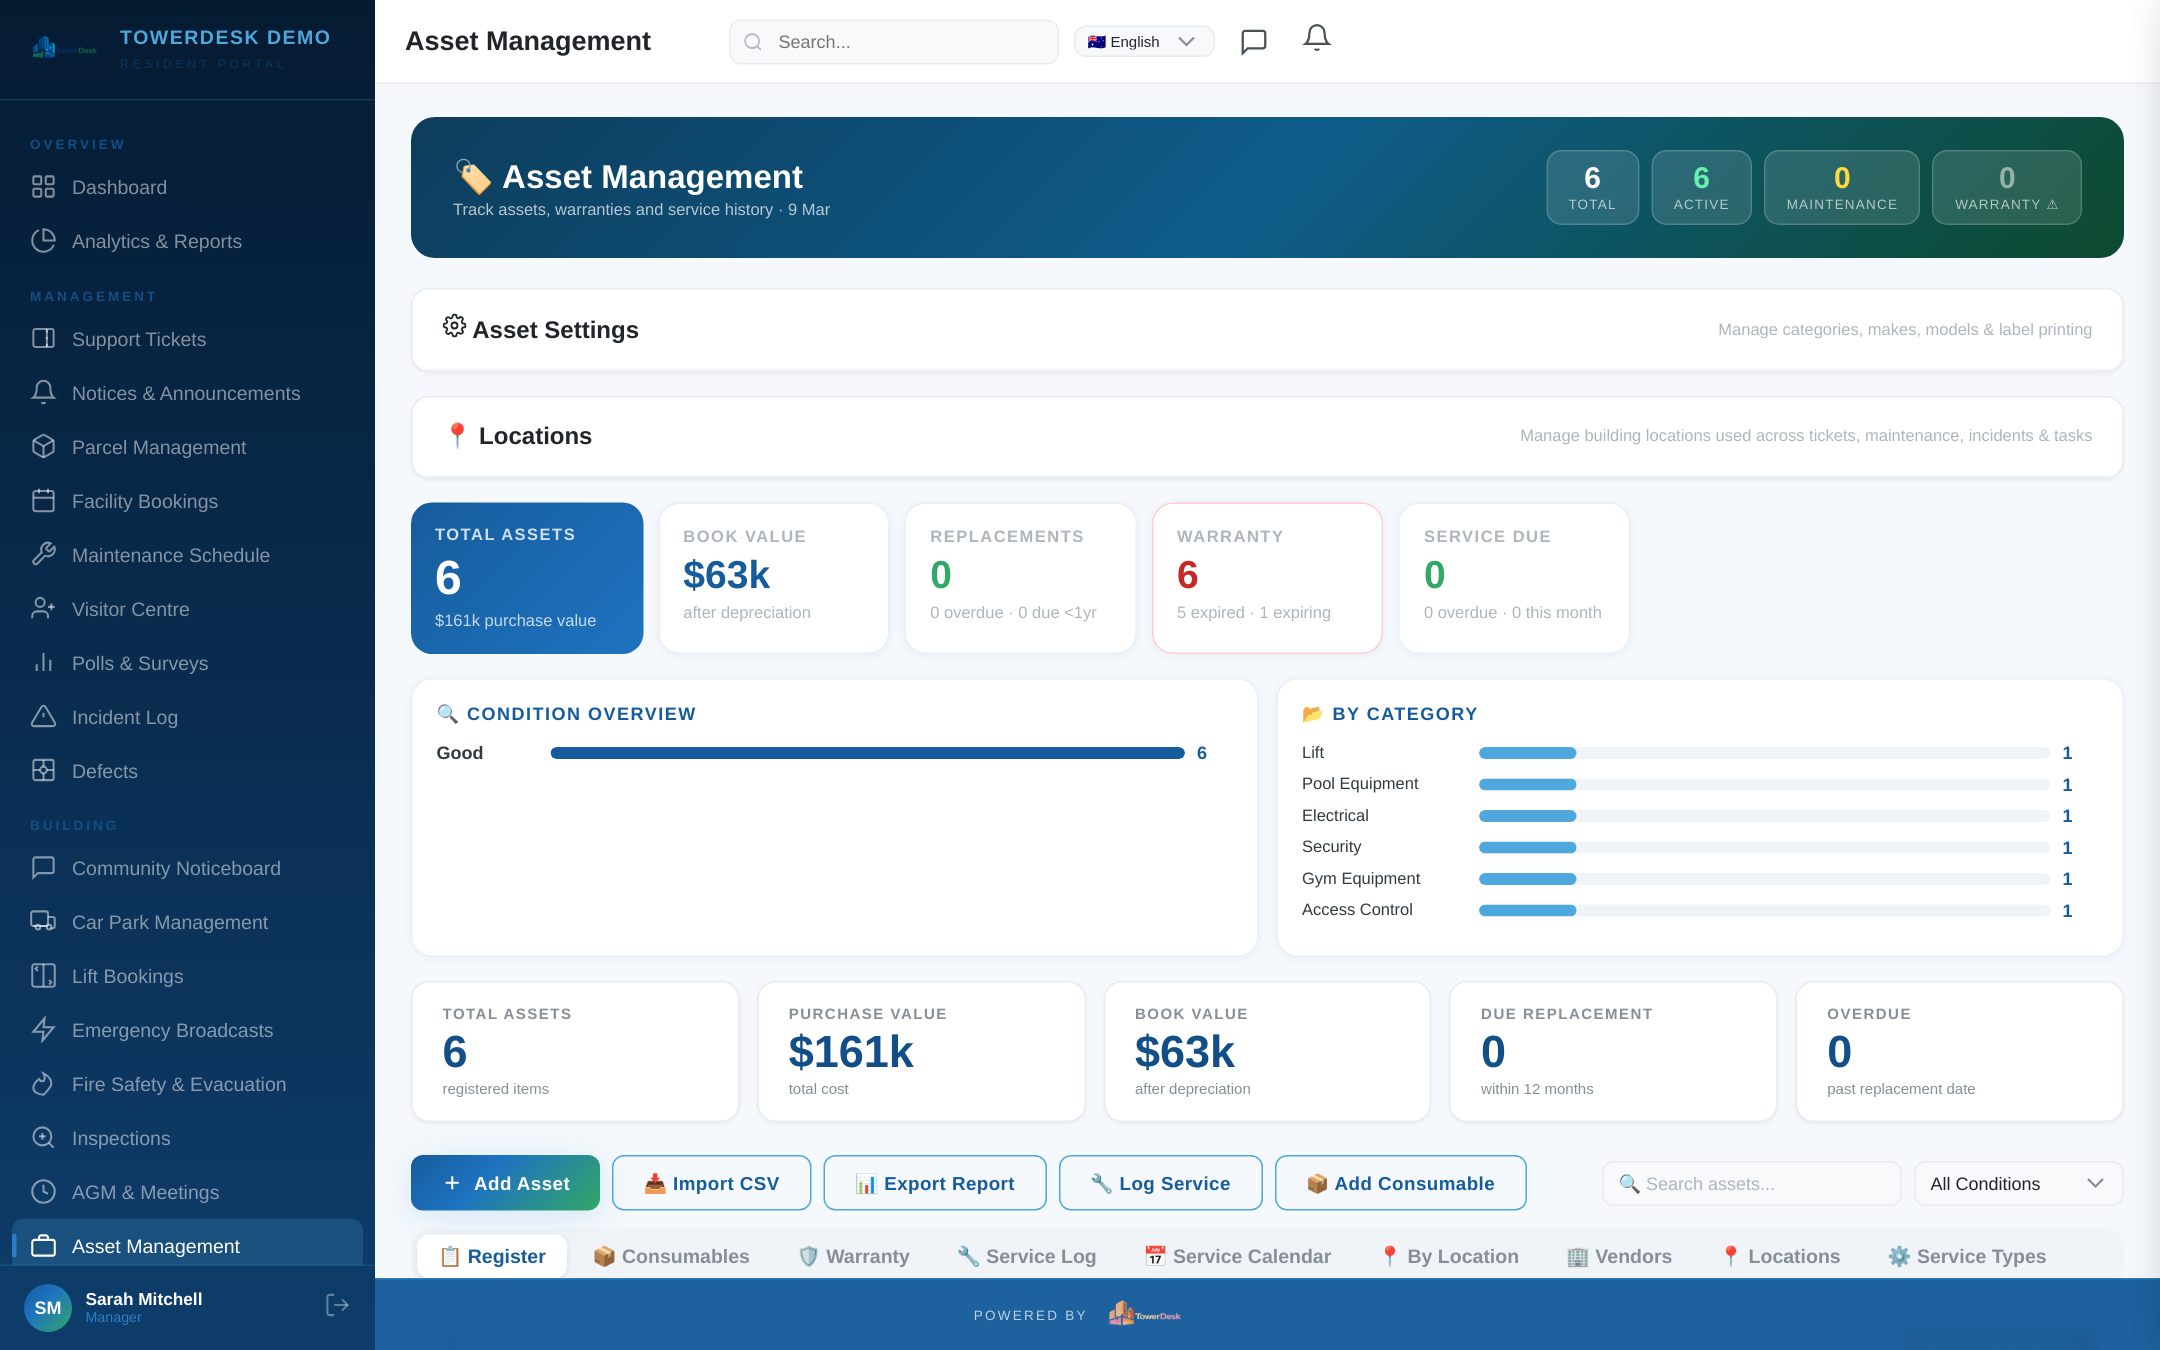
Task: Select the Total Assets card
Action: (527, 578)
